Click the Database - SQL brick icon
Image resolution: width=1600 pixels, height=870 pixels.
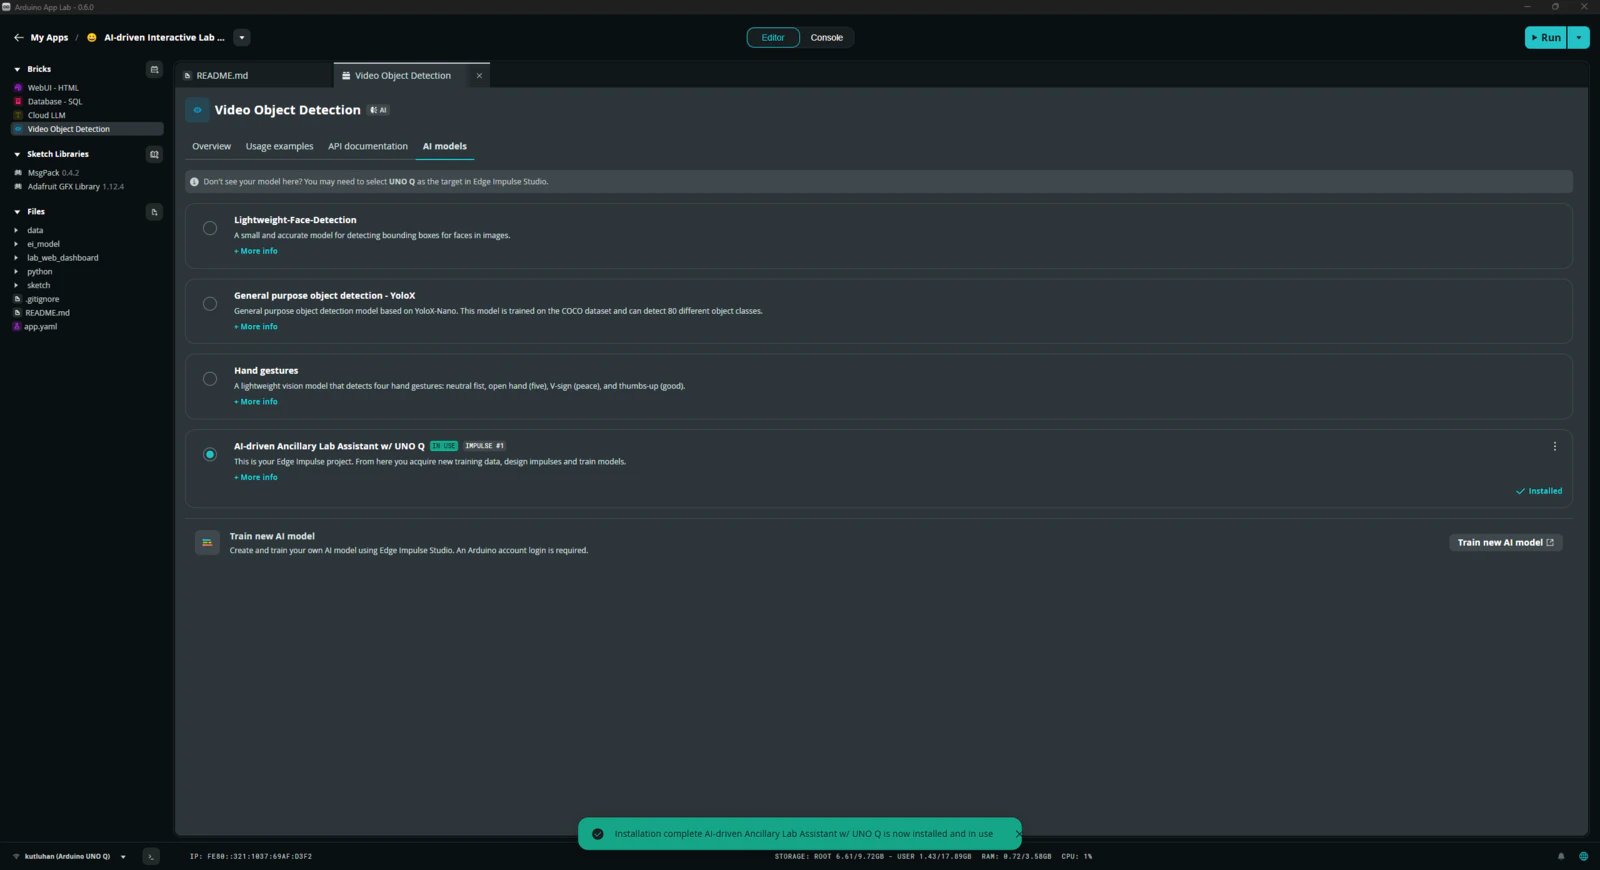18,102
